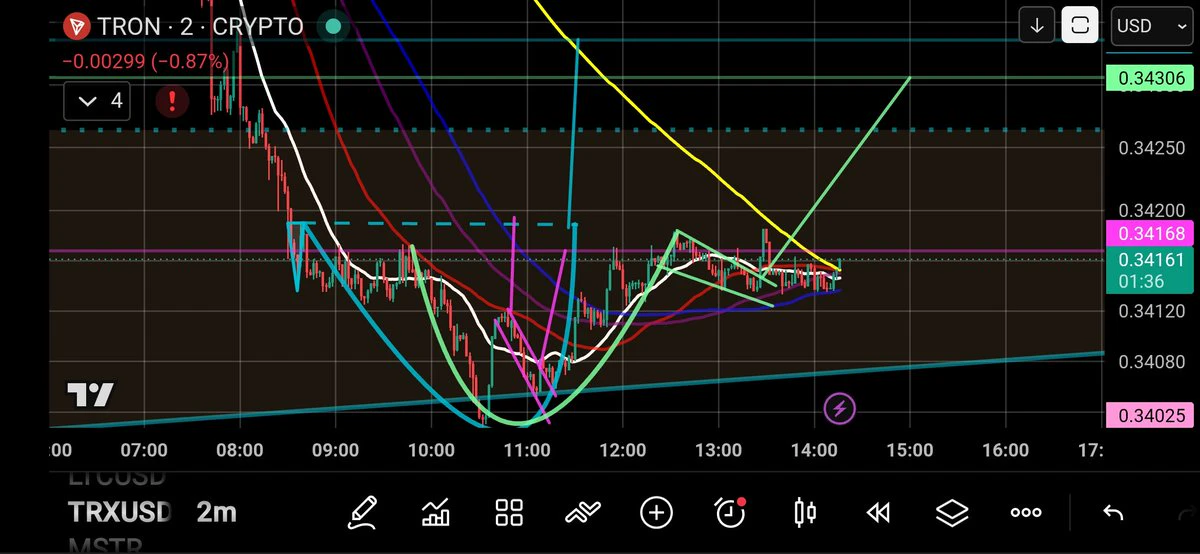Tap the 12:00 time axis label

(622, 451)
